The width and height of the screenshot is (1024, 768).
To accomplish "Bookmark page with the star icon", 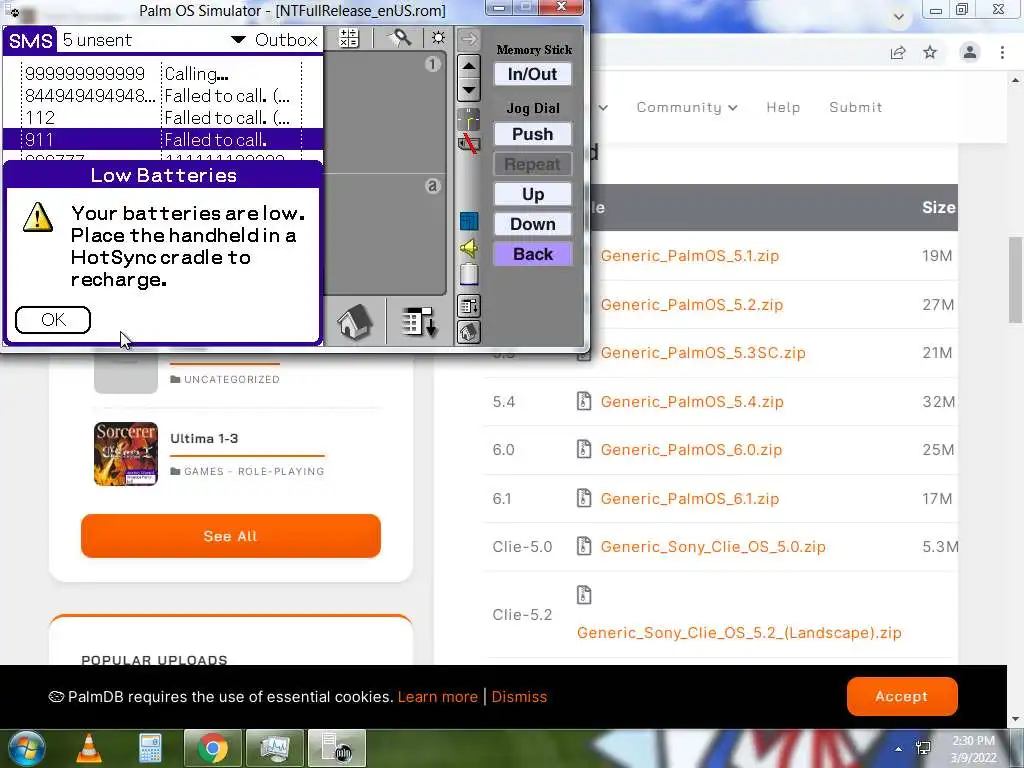I will [930, 52].
